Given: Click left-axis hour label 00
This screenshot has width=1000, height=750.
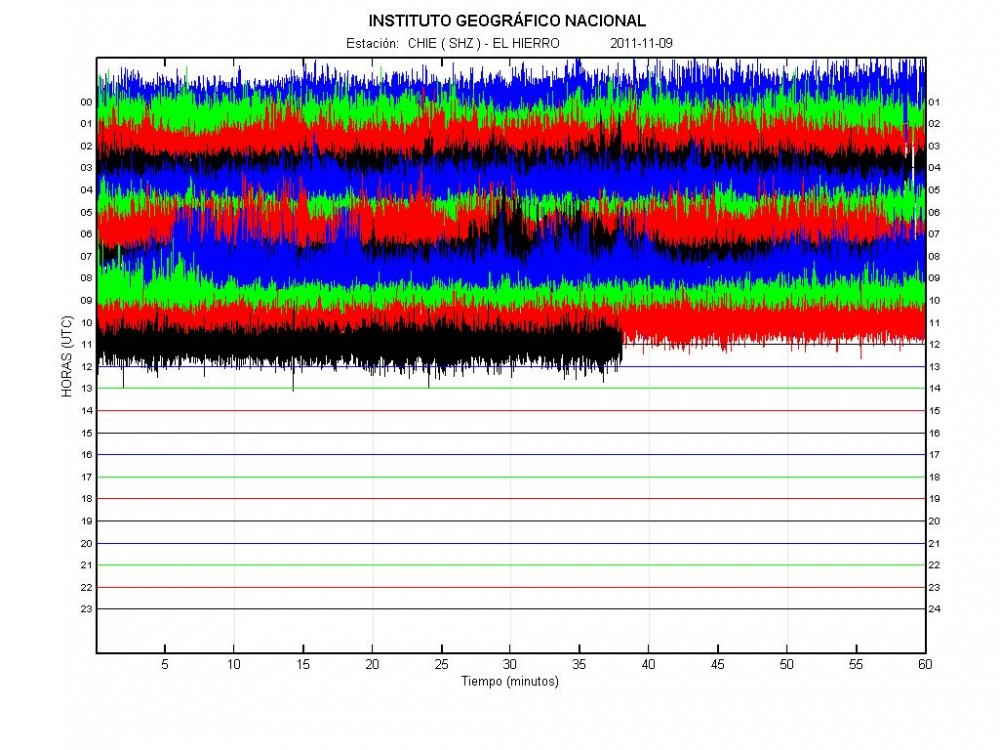Looking at the screenshot, I should click(87, 102).
